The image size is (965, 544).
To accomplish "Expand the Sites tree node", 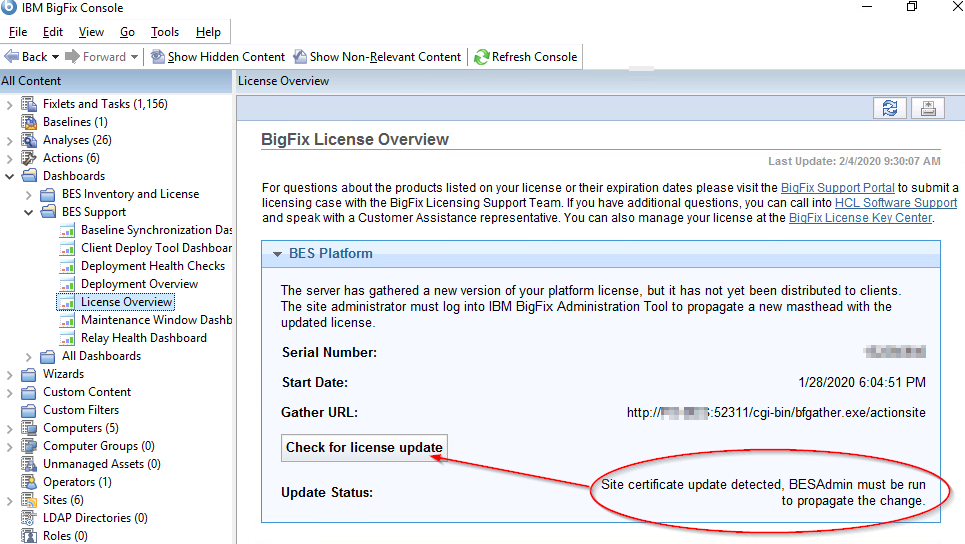I will 9,500.
